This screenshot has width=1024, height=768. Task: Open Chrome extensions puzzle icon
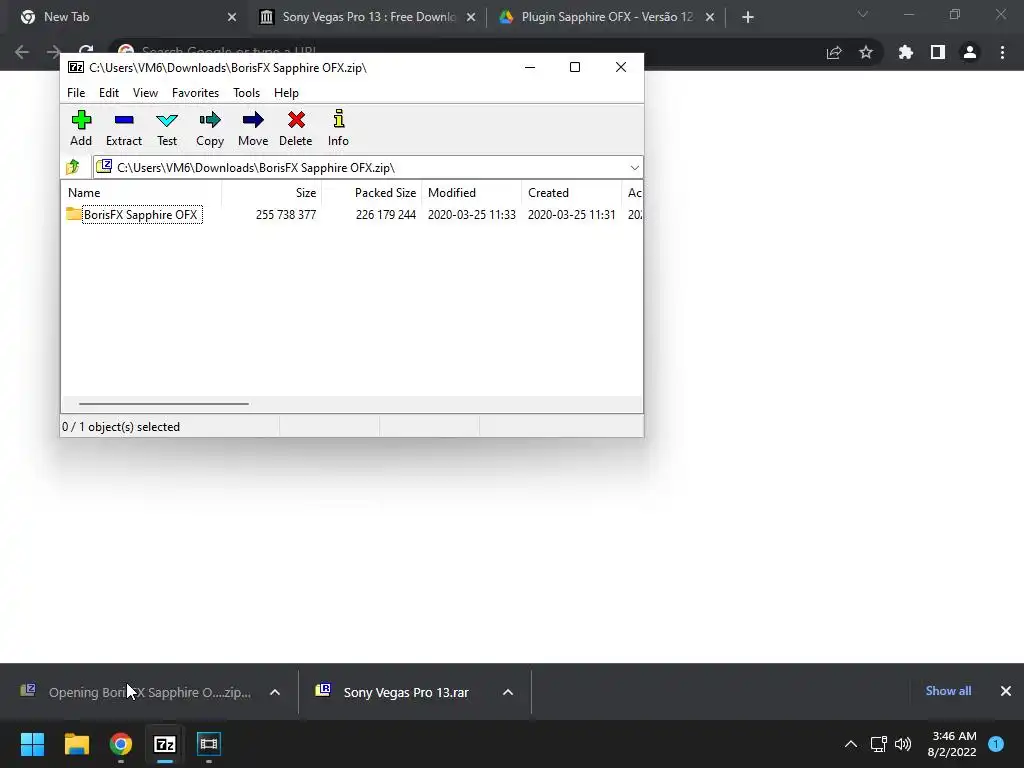click(906, 52)
